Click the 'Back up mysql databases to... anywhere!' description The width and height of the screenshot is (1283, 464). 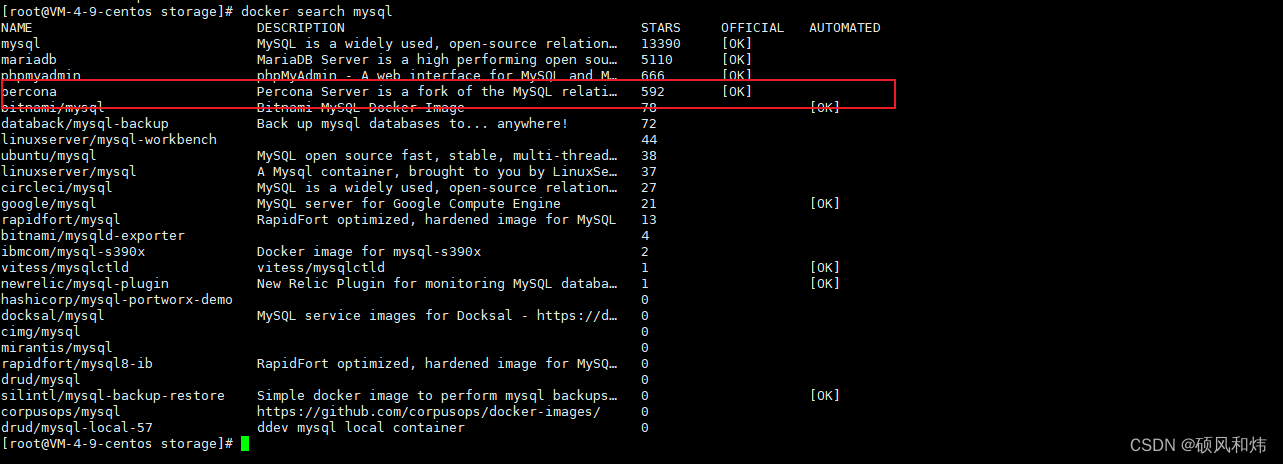pyautogui.click(x=413, y=124)
